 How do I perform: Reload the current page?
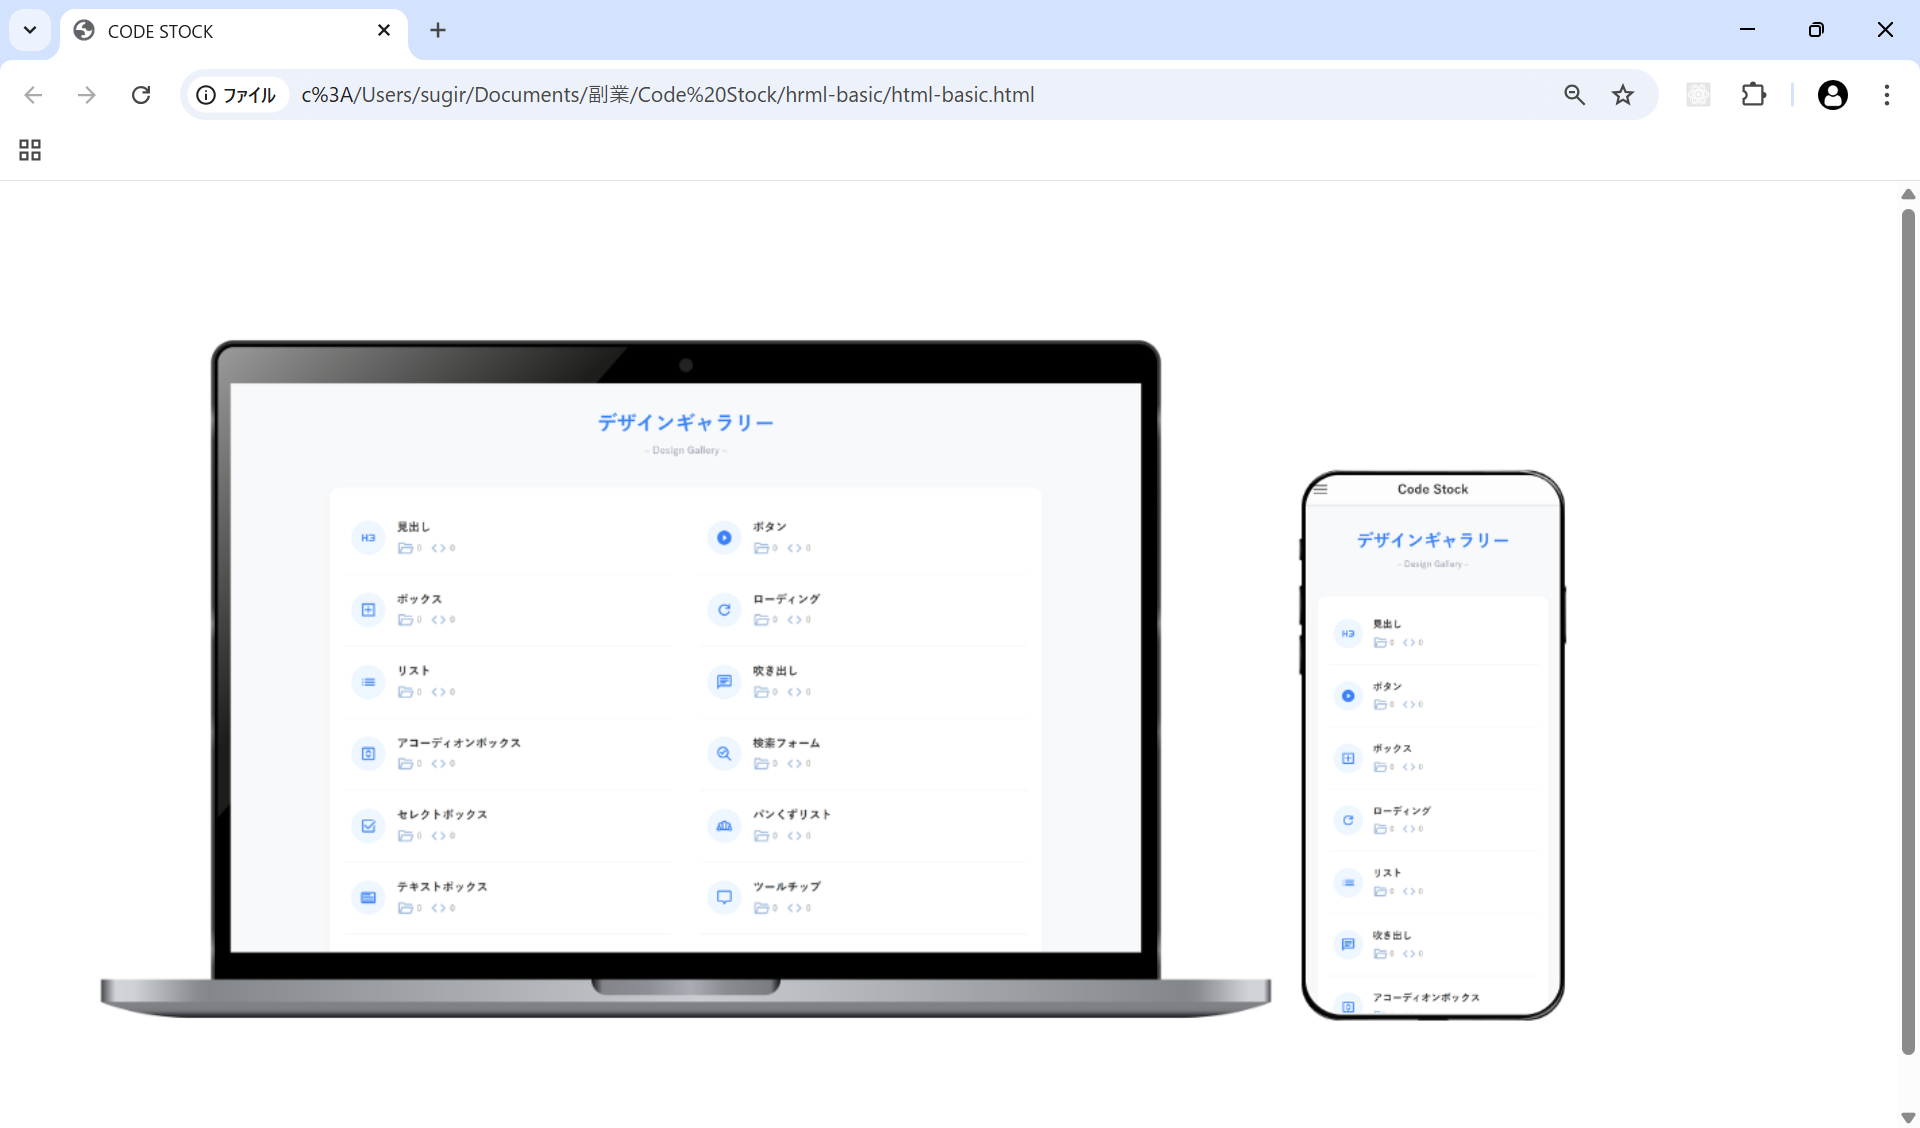click(141, 94)
